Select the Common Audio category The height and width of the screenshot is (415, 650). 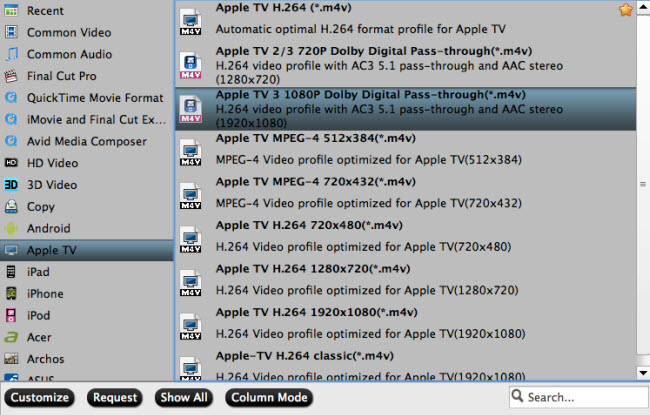coord(87,54)
